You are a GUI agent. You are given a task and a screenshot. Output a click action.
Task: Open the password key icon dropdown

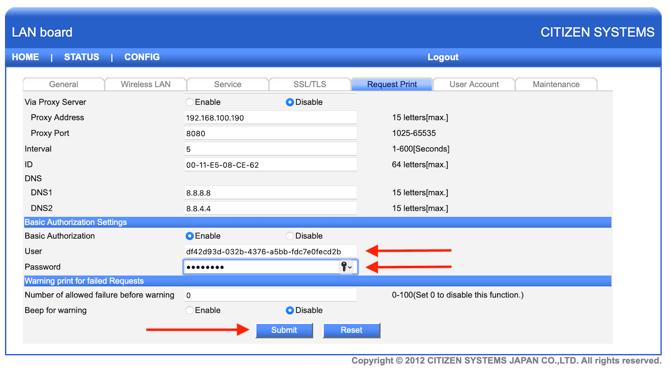[347, 267]
